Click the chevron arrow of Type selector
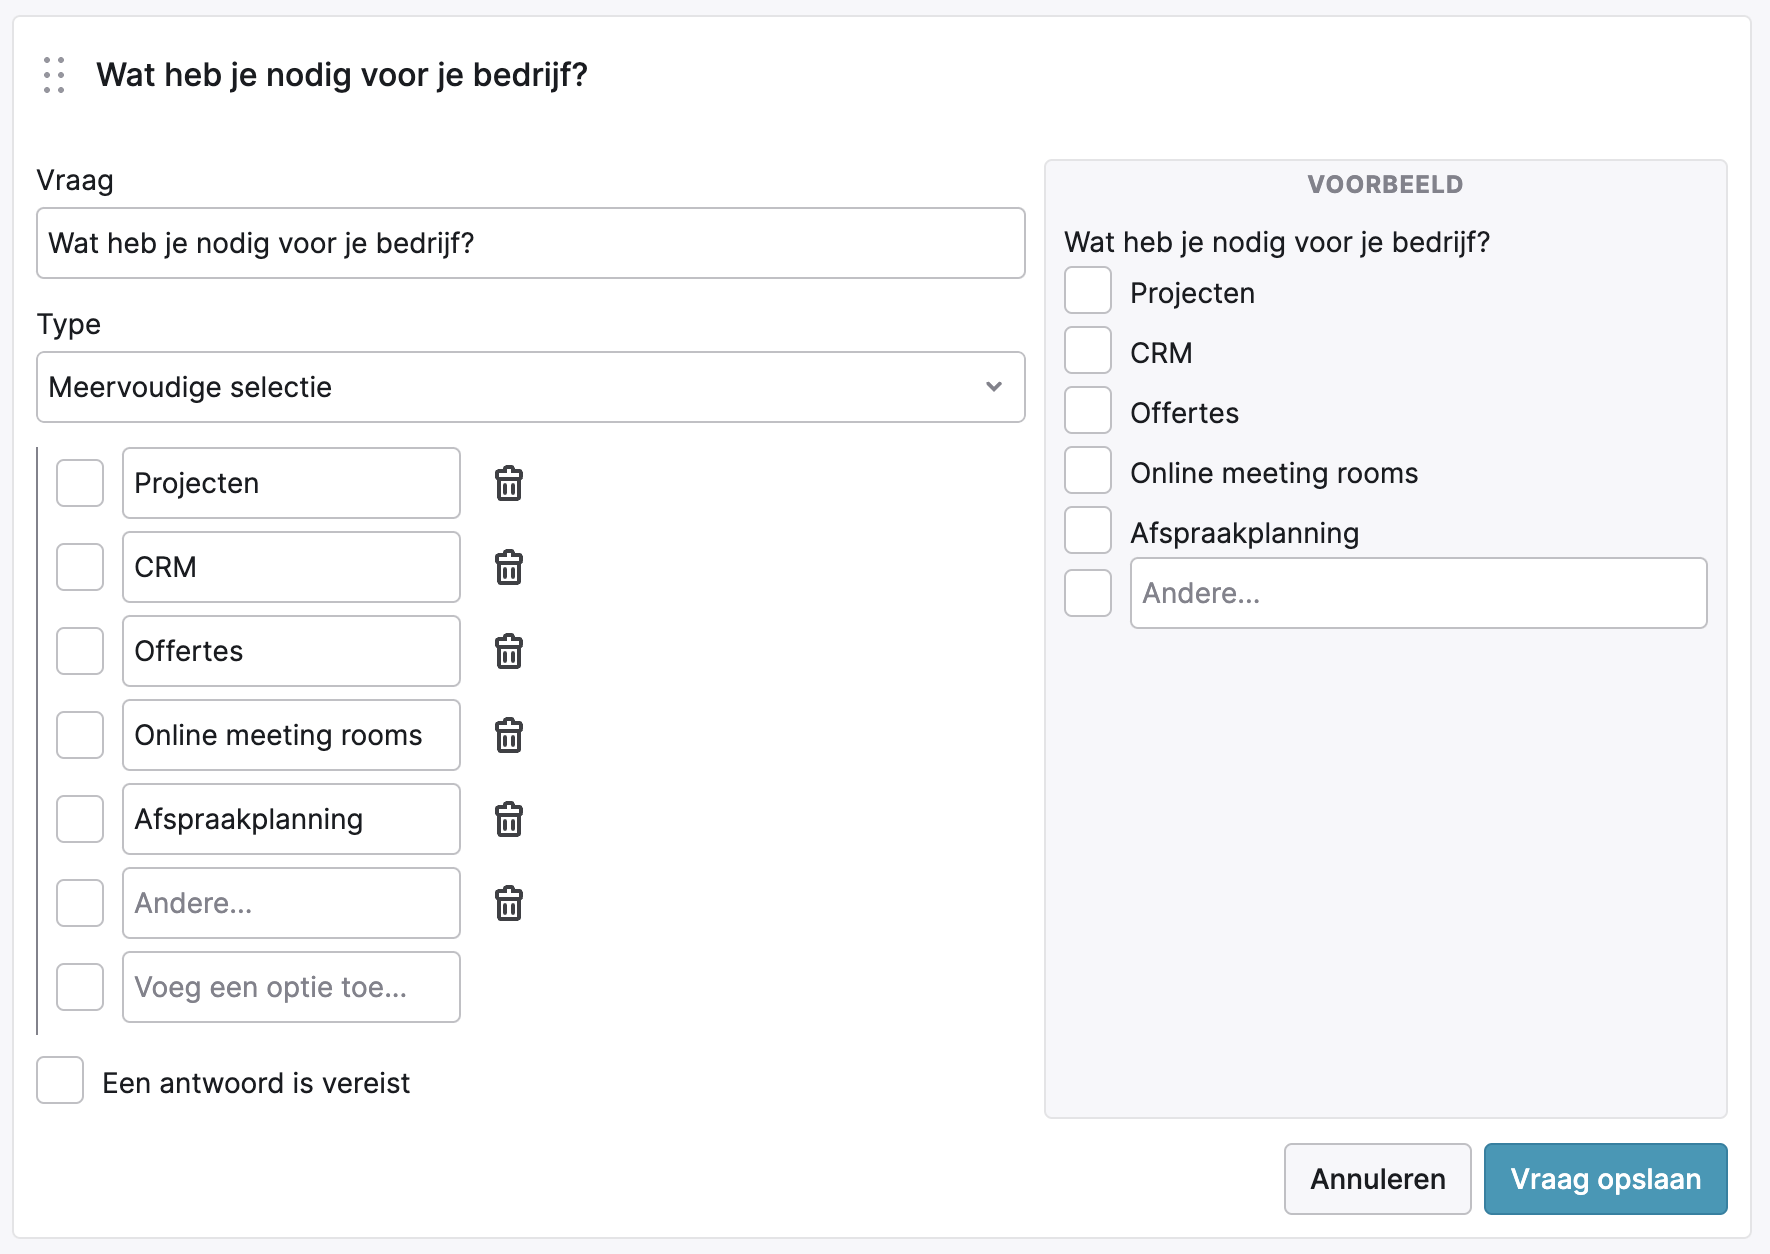 993,387
